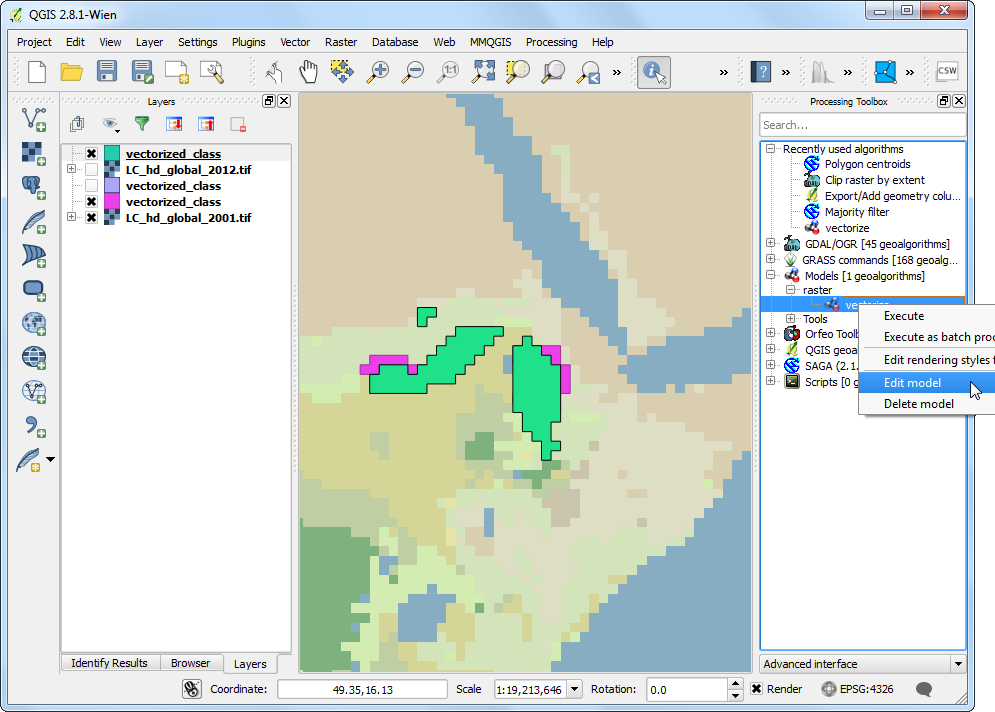Click magenta swatch of vectorized_class layer

(112, 201)
